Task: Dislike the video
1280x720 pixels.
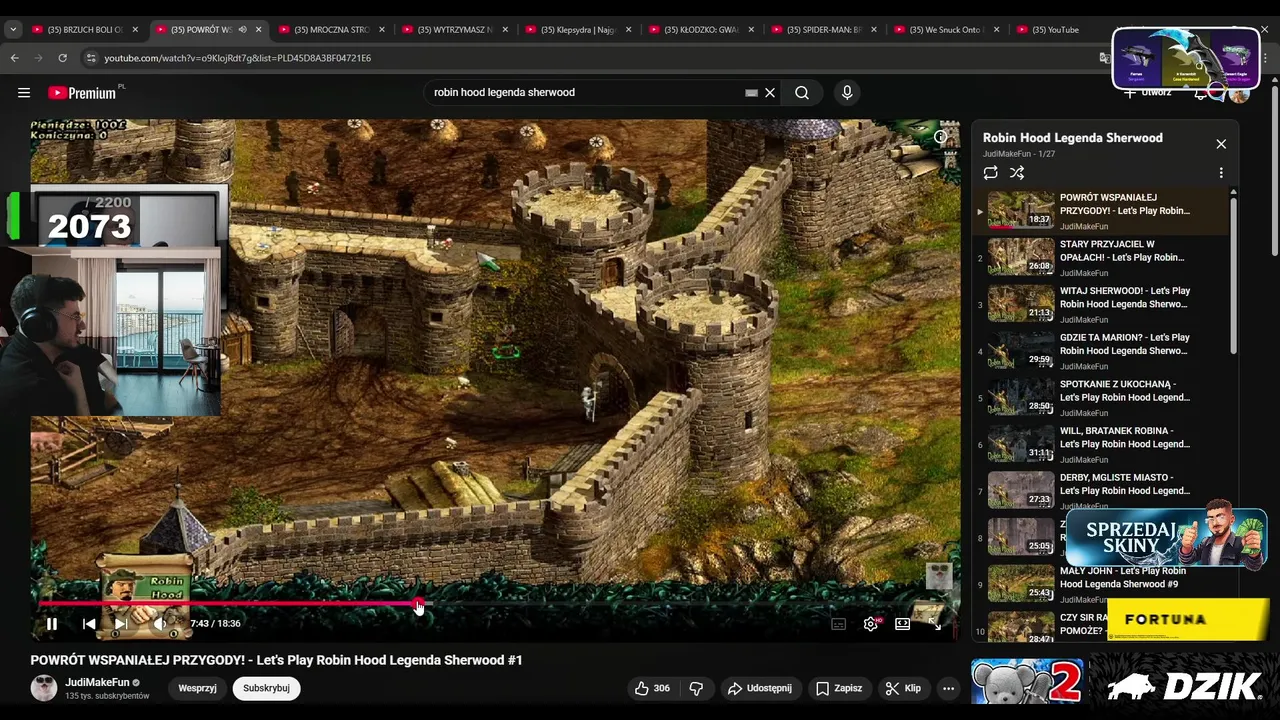Action: pyautogui.click(x=696, y=688)
